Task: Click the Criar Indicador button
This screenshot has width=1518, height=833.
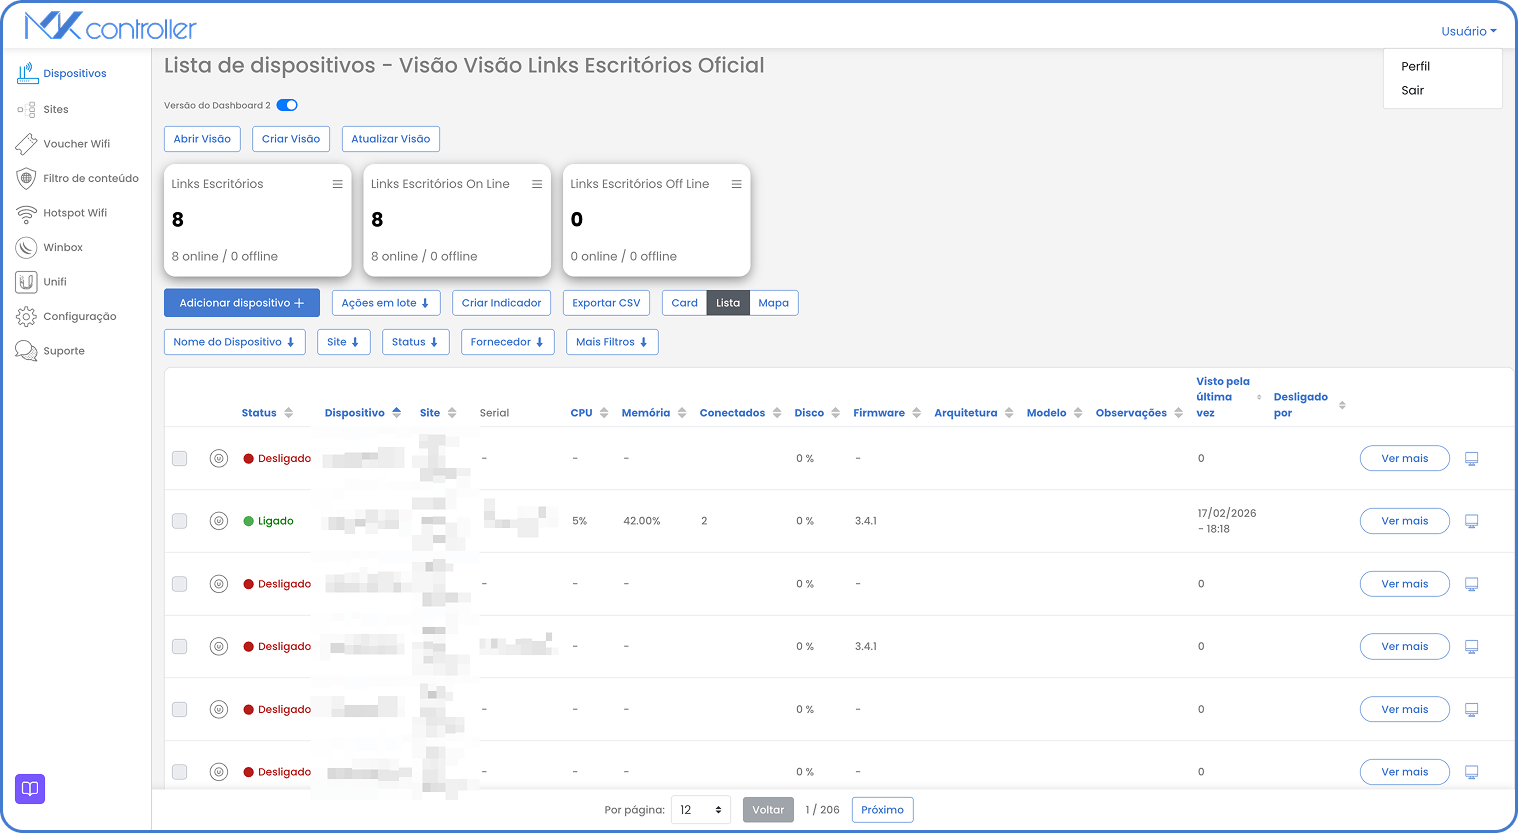Action: click(x=501, y=302)
